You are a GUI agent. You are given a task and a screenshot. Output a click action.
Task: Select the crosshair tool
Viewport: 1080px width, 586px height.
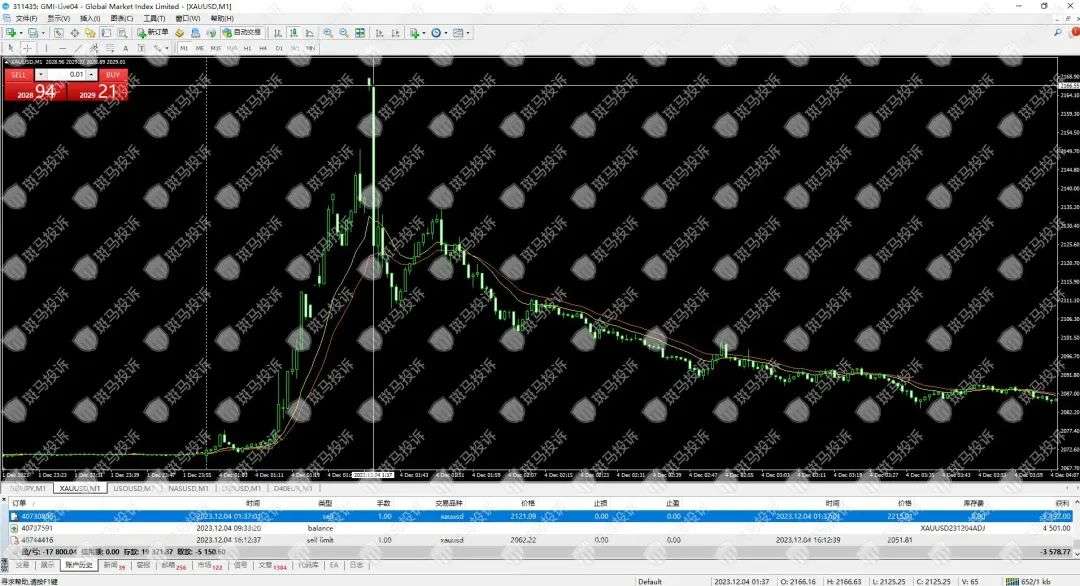click(28, 48)
